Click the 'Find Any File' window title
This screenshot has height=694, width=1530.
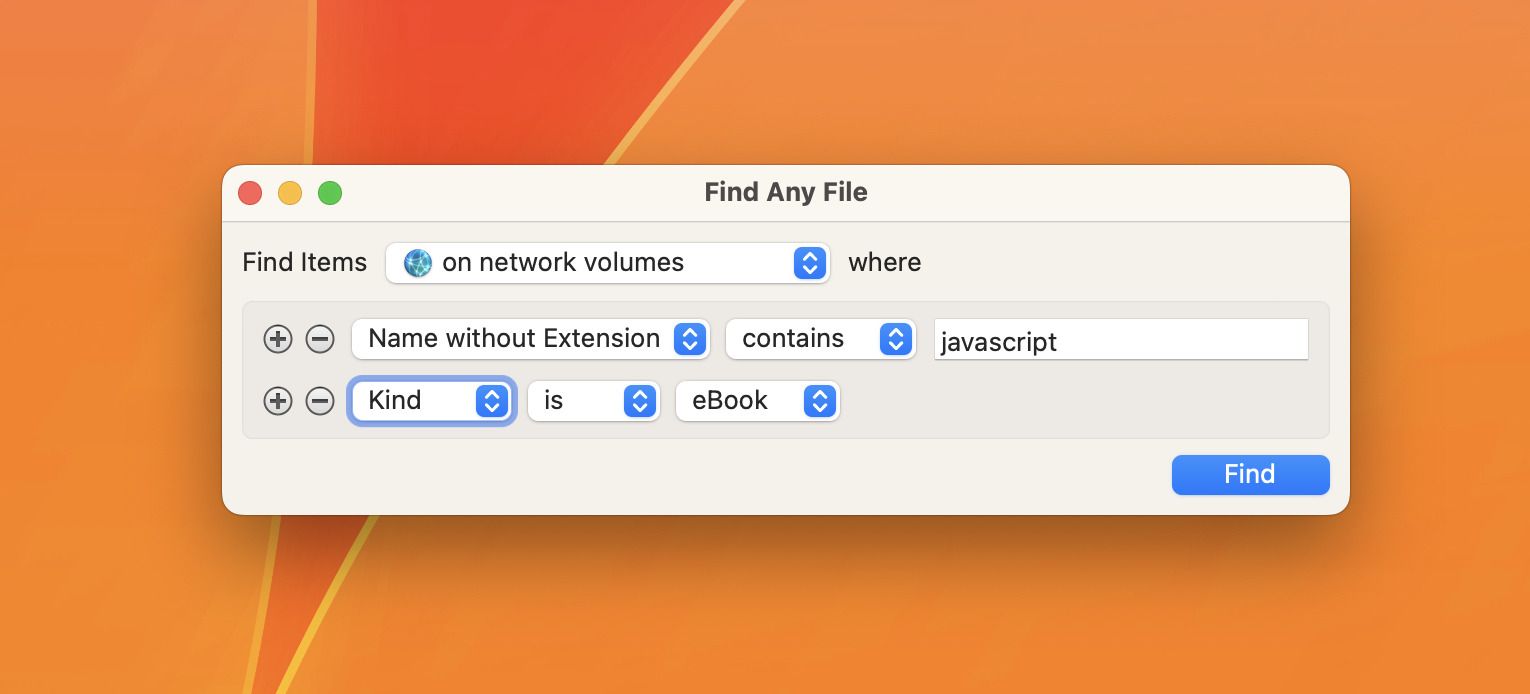pos(786,192)
